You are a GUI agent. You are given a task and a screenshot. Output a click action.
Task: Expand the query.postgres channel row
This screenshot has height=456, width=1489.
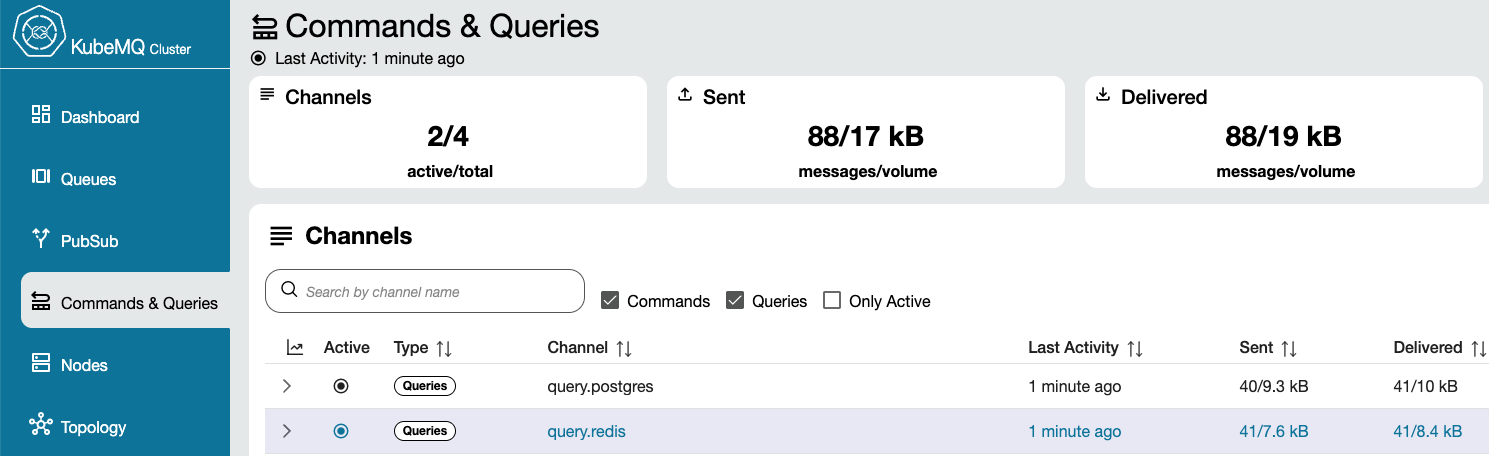point(287,386)
